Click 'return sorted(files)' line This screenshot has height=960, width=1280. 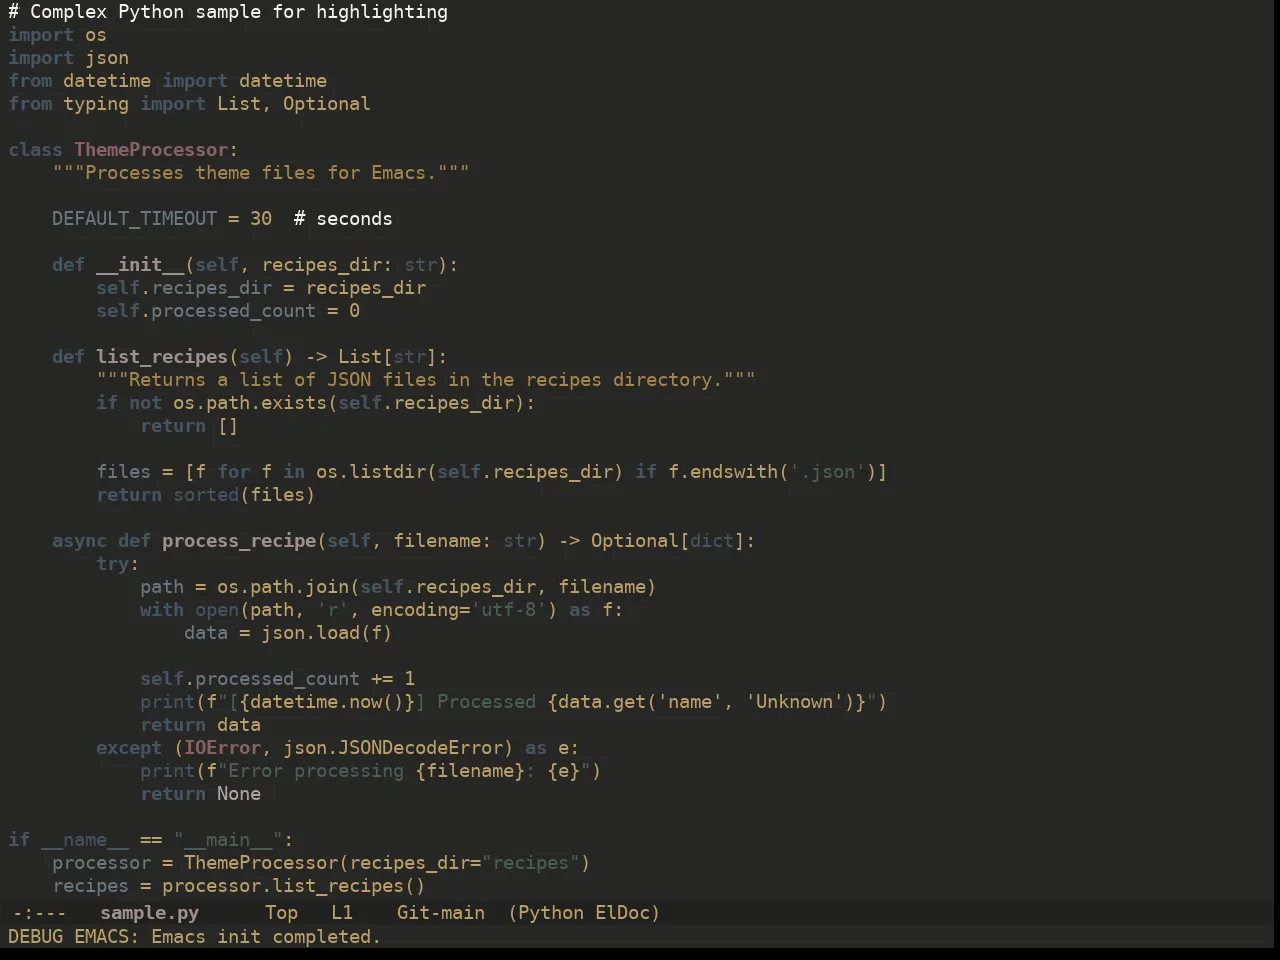pyautogui.click(x=206, y=495)
